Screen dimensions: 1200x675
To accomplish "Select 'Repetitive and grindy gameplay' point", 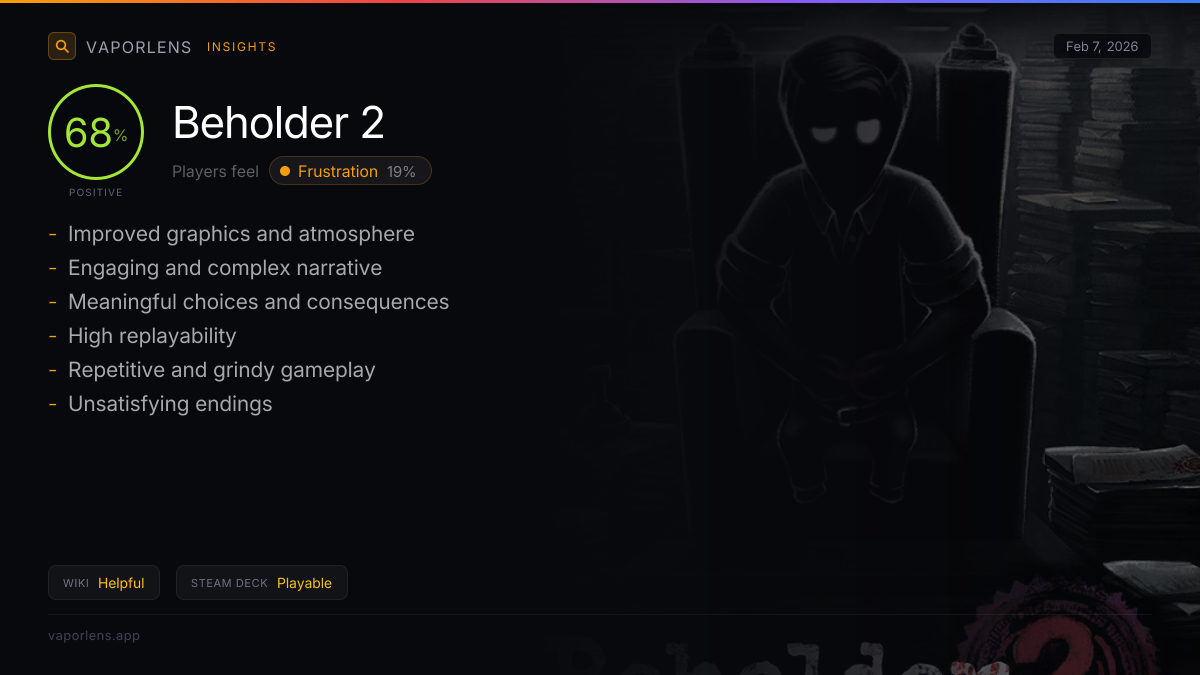I will pos(222,370).
